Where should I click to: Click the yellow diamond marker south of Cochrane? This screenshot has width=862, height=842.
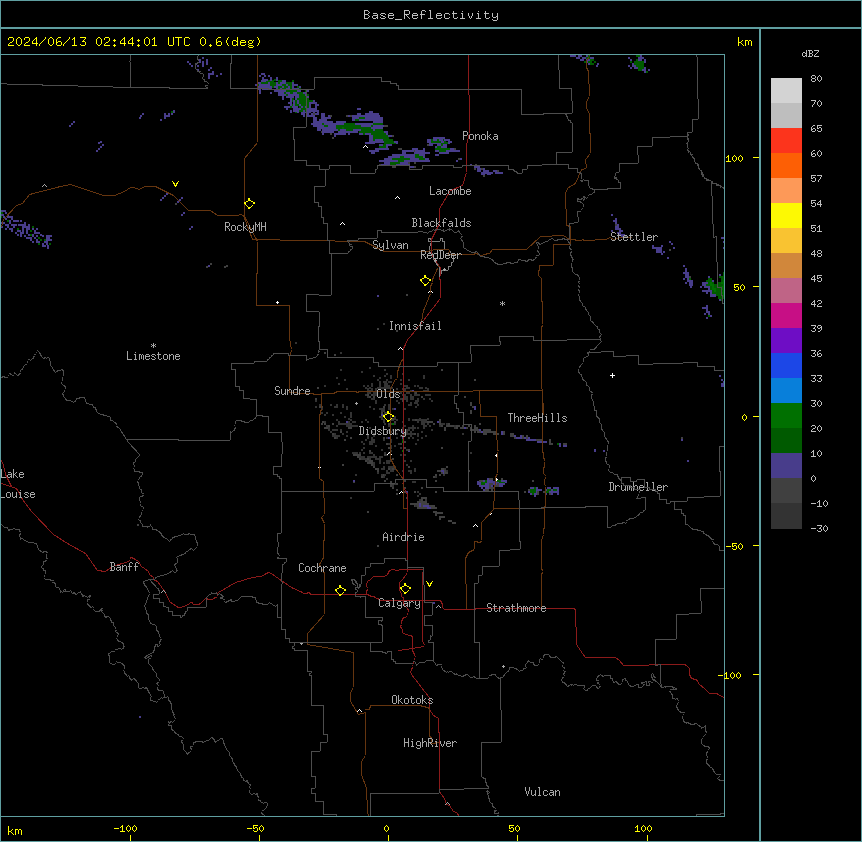point(340,590)
